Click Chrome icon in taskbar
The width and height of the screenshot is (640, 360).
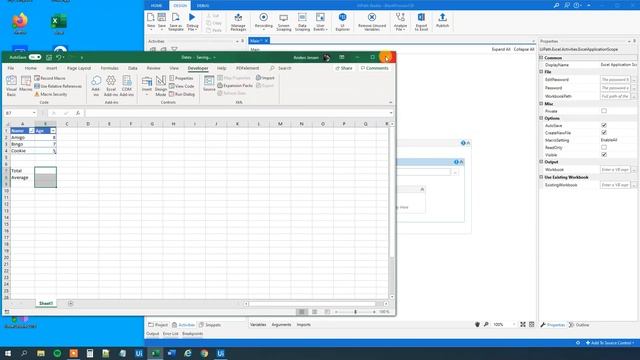click(x=204, y=353)
